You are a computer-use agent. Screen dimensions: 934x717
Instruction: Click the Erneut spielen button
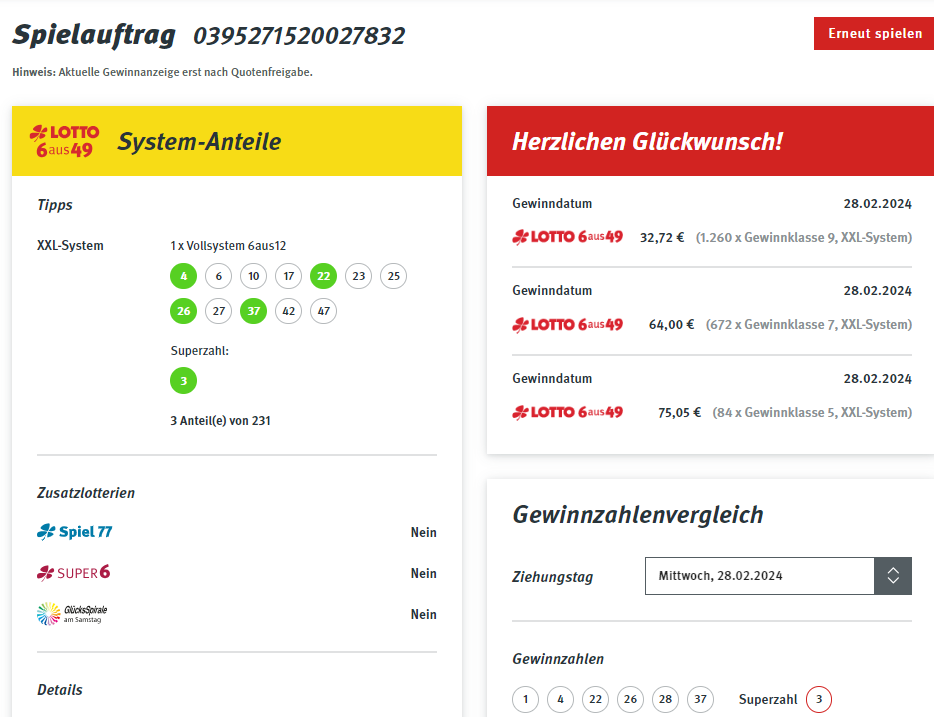[x=874, y=33]
